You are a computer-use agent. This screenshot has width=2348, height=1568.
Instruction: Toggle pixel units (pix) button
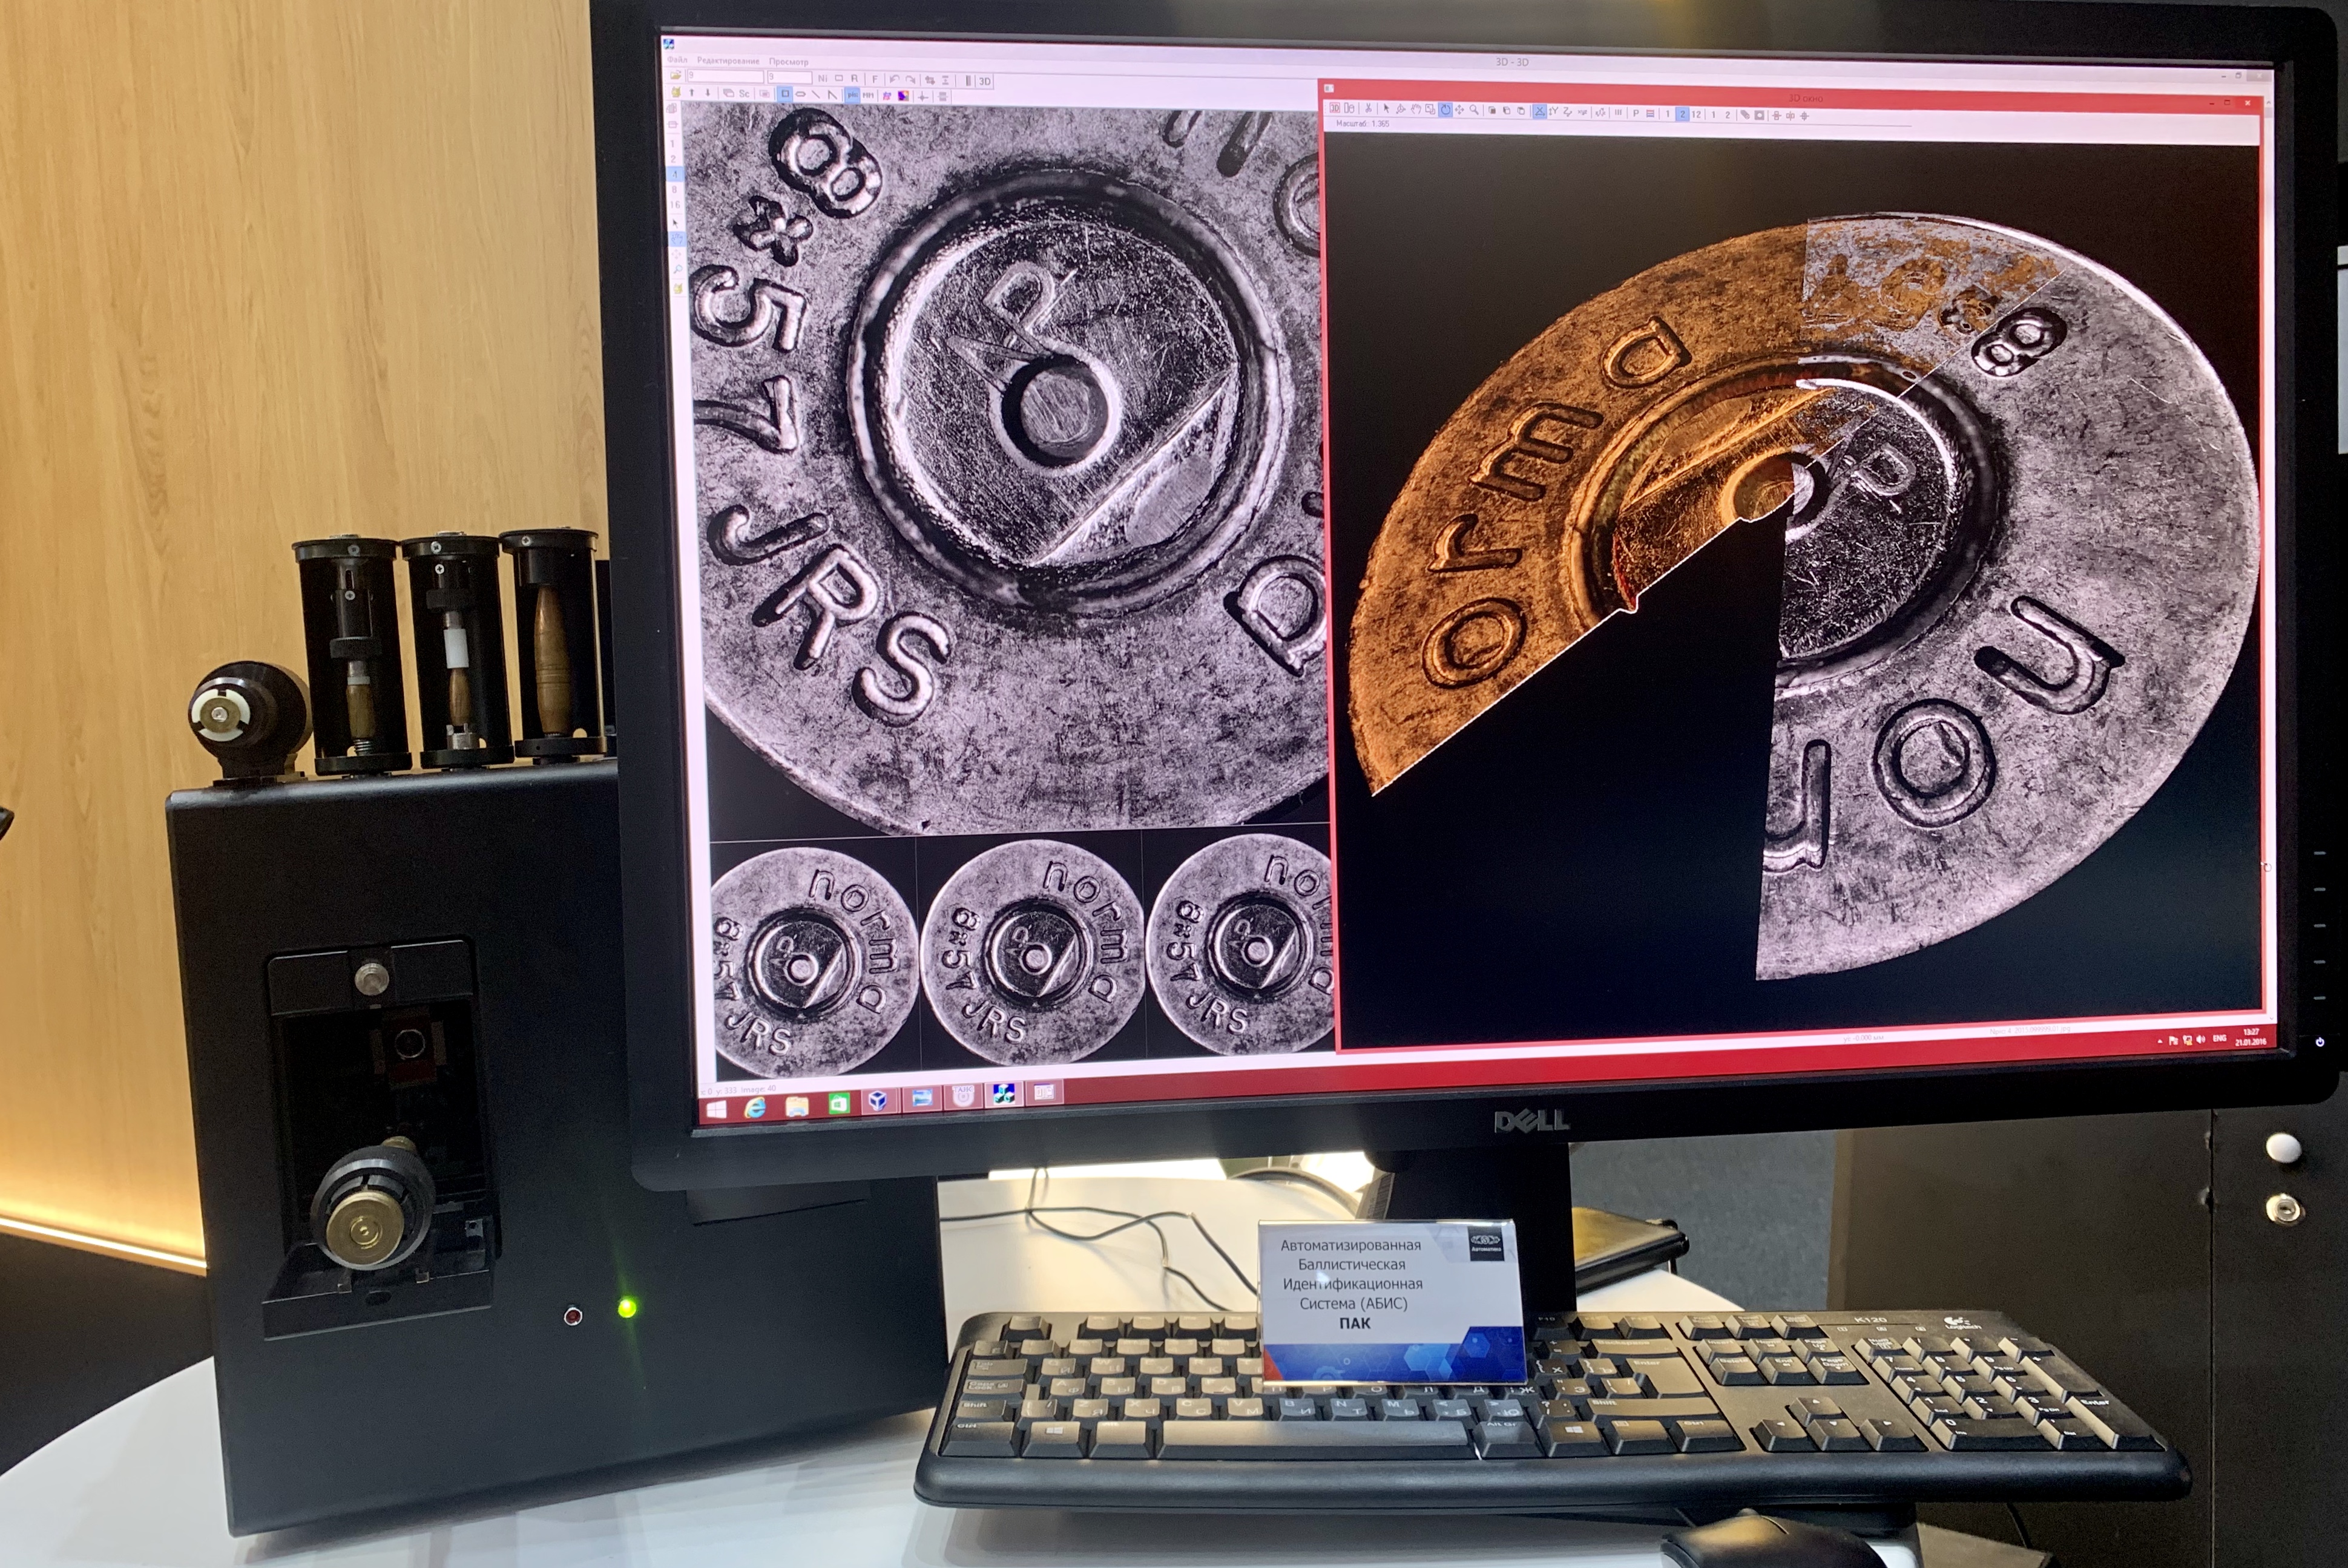pyautogui.click(x=852, y=96)
